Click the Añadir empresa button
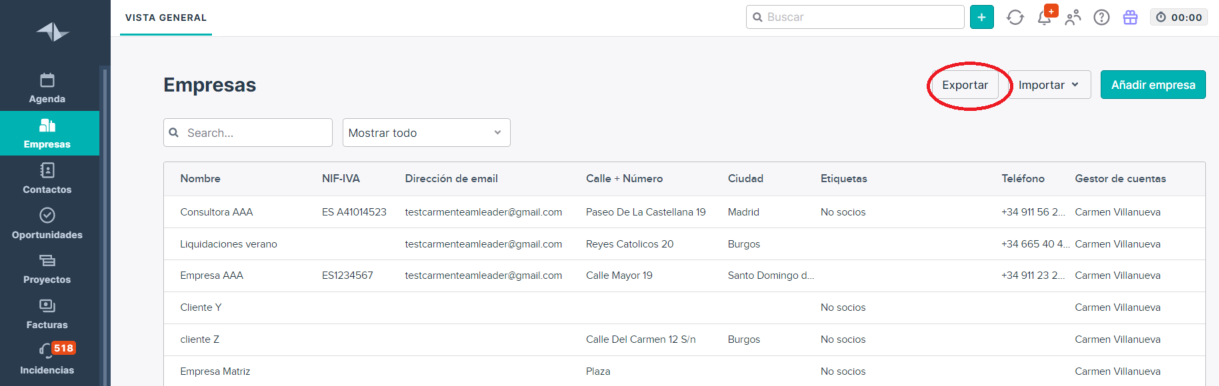1219x386 pixels. click(1153, 85)
